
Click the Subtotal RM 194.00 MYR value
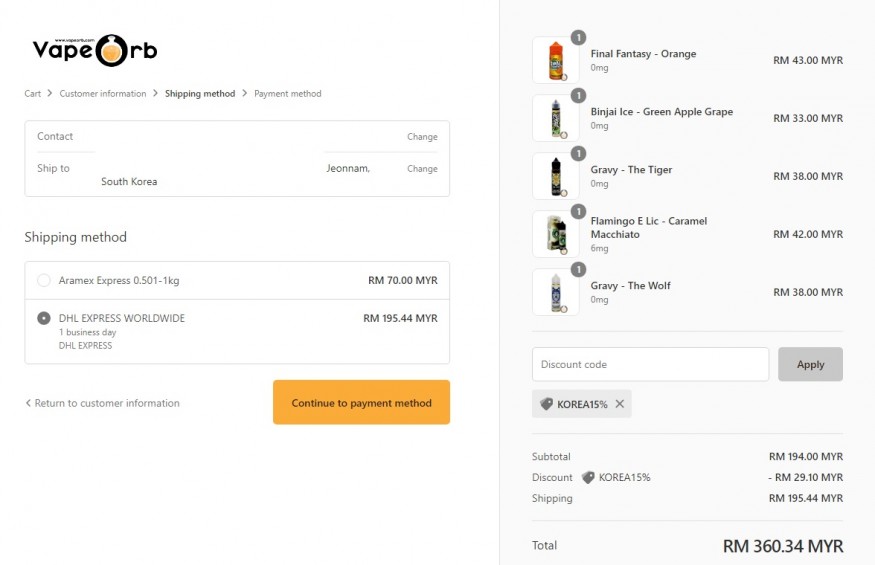(x=806, y=457)
